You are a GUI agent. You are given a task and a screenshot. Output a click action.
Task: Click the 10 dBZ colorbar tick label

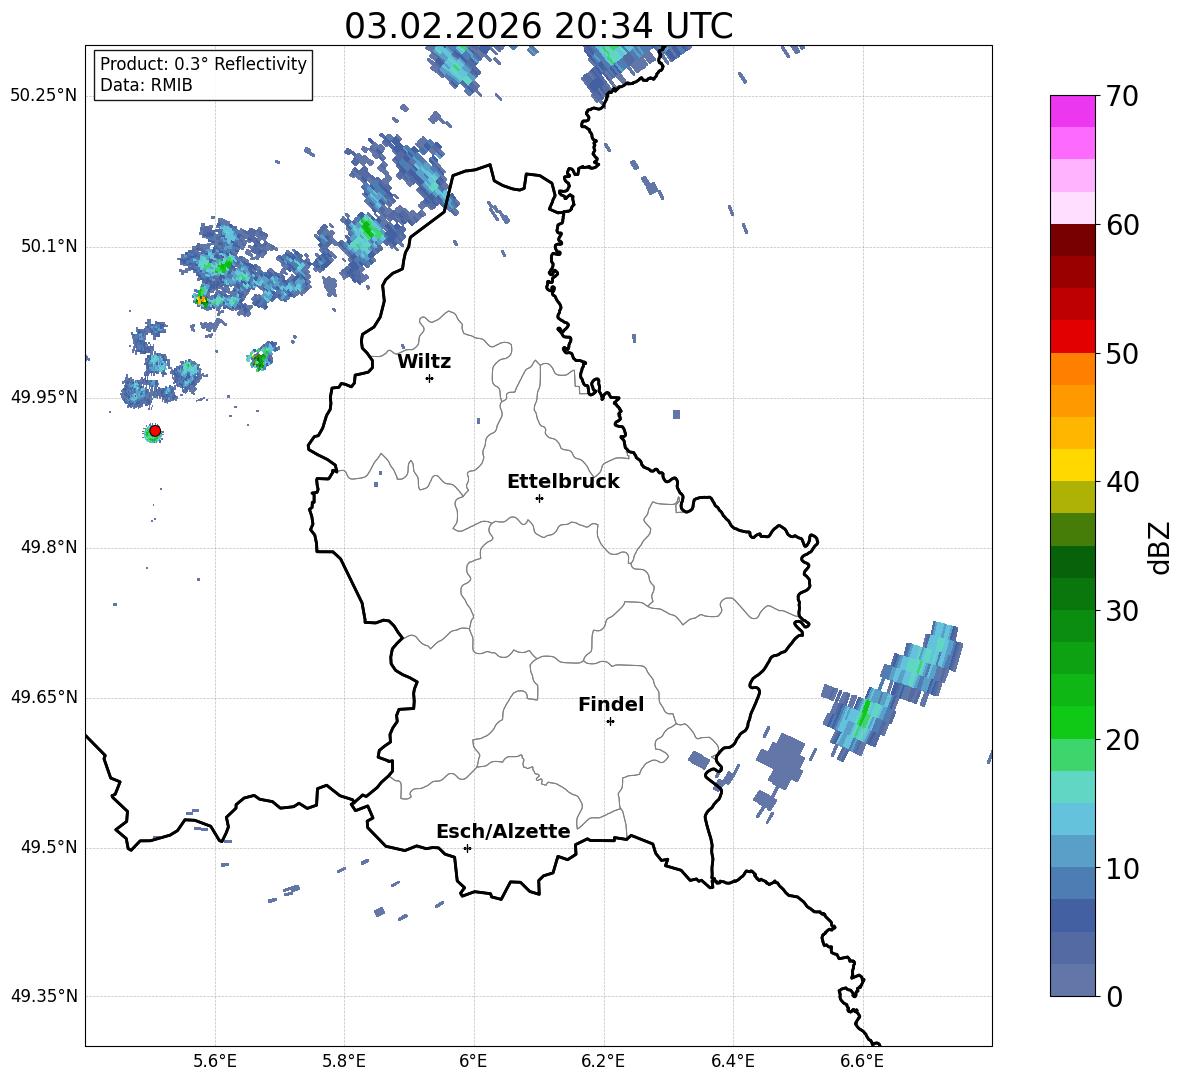[x=1122, y=868]
